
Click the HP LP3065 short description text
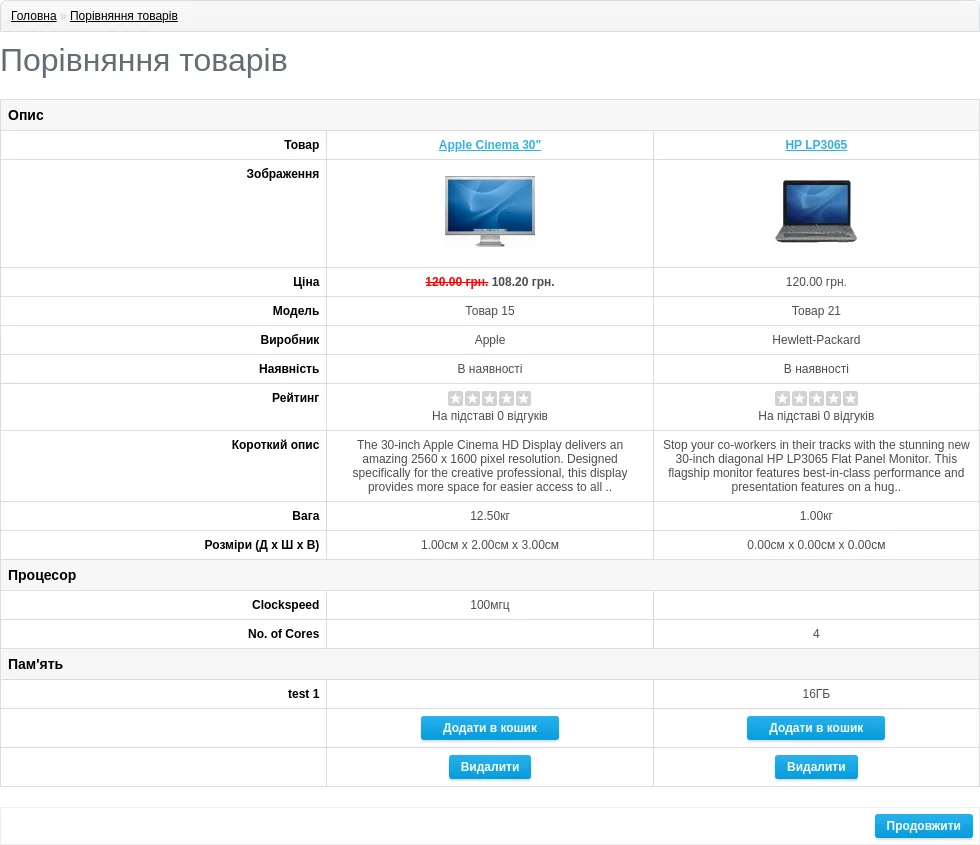coord(816,466)
